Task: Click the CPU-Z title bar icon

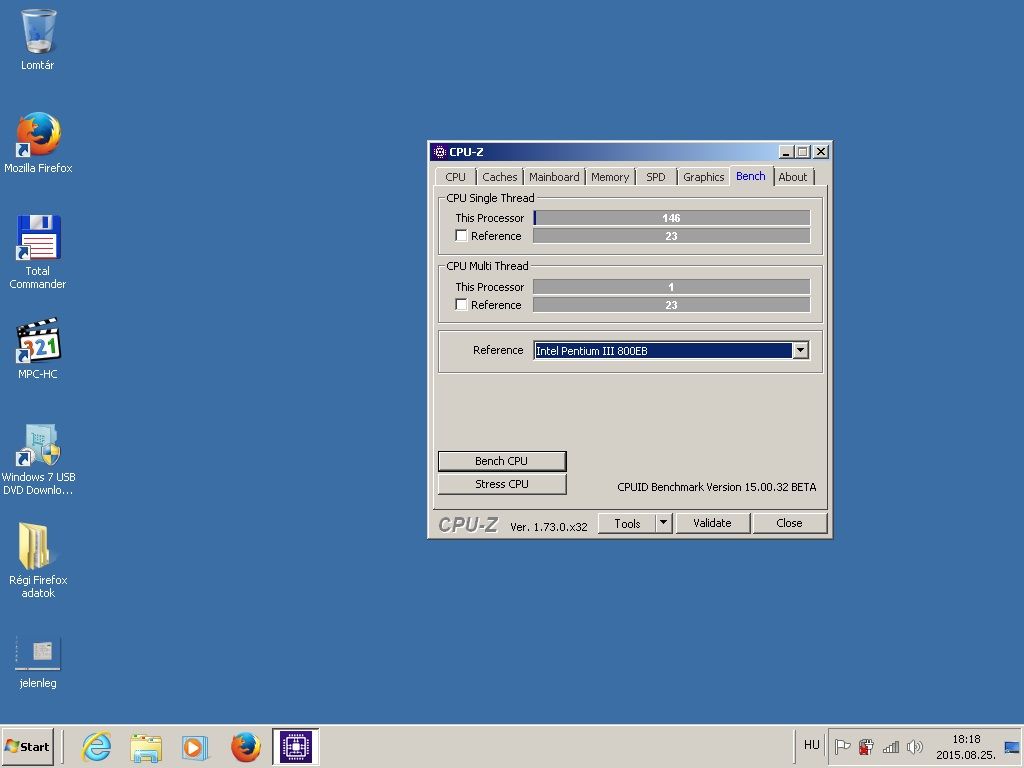Action: point(440,152)
